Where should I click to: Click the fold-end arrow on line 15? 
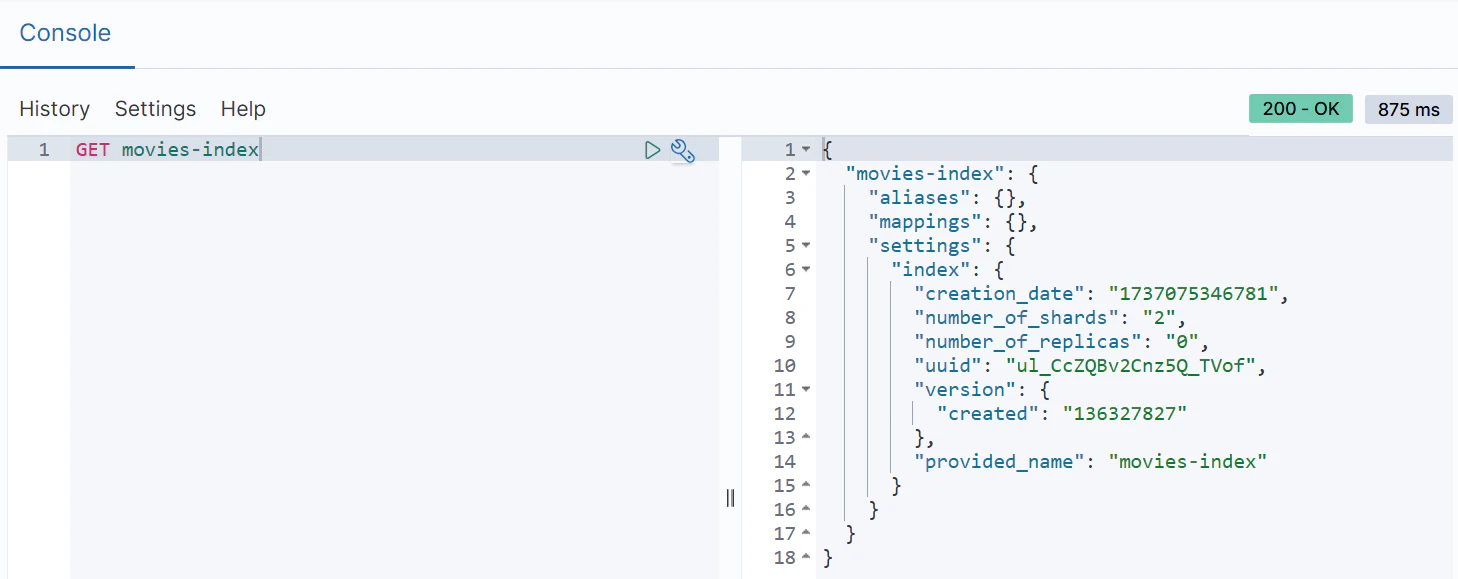(x=806, y=486)
